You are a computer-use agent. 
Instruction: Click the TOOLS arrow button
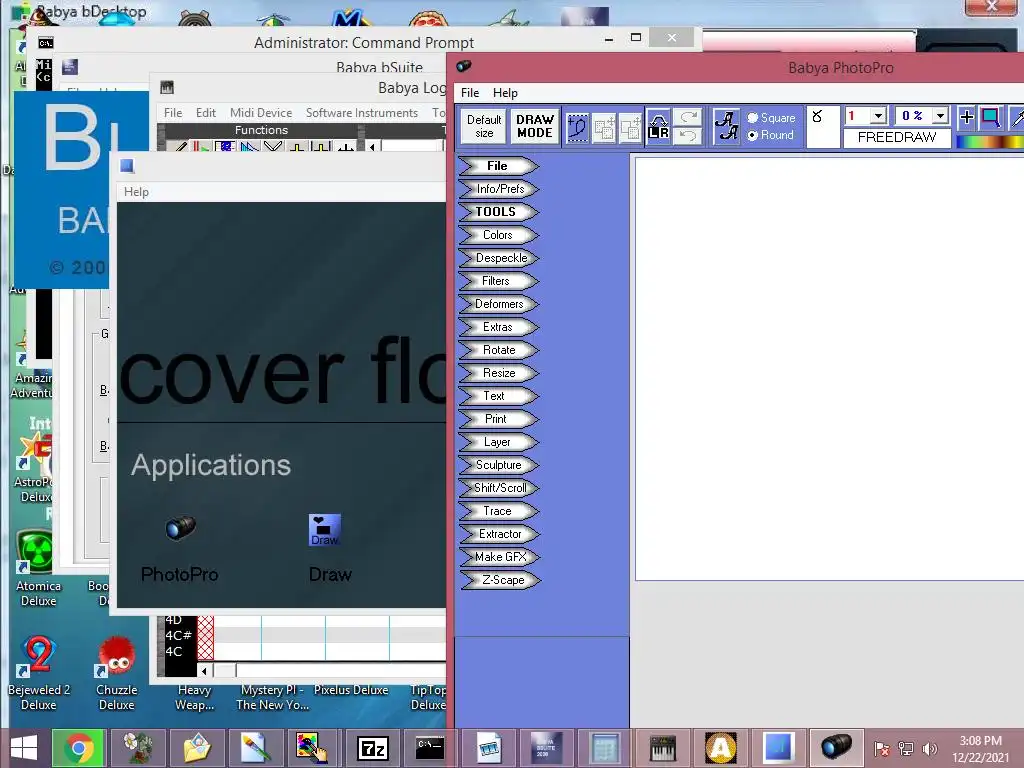pos(498,212)
